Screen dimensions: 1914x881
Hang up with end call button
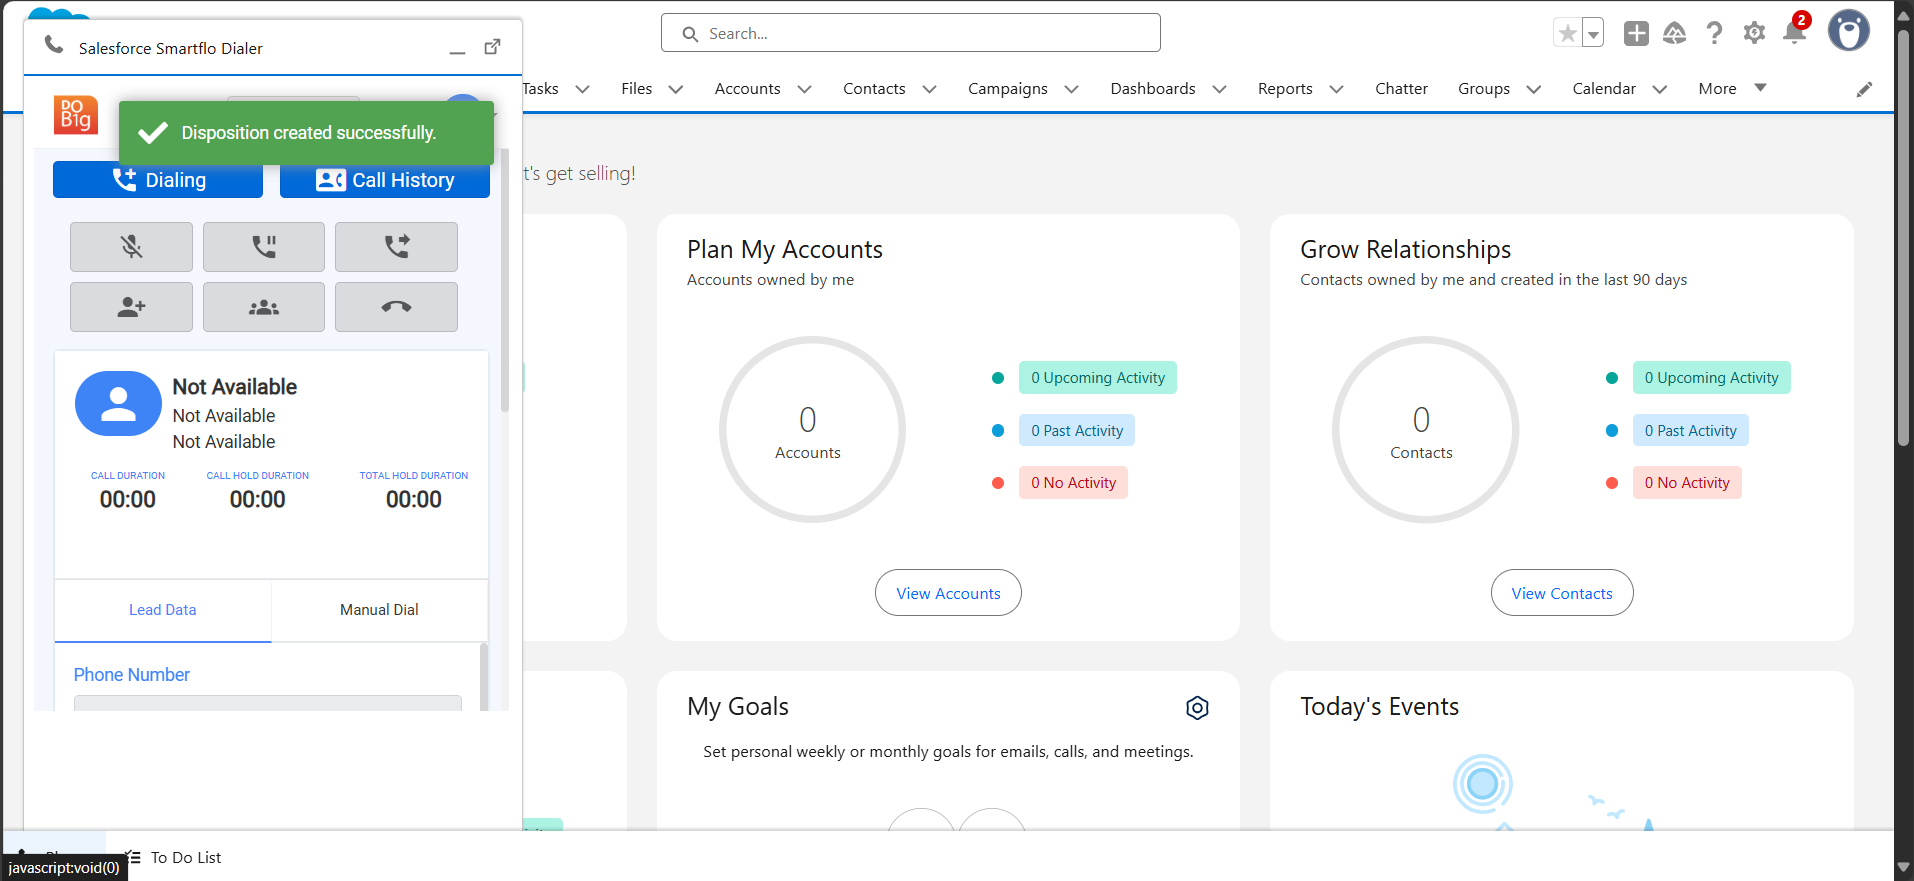tap(396, 307)
